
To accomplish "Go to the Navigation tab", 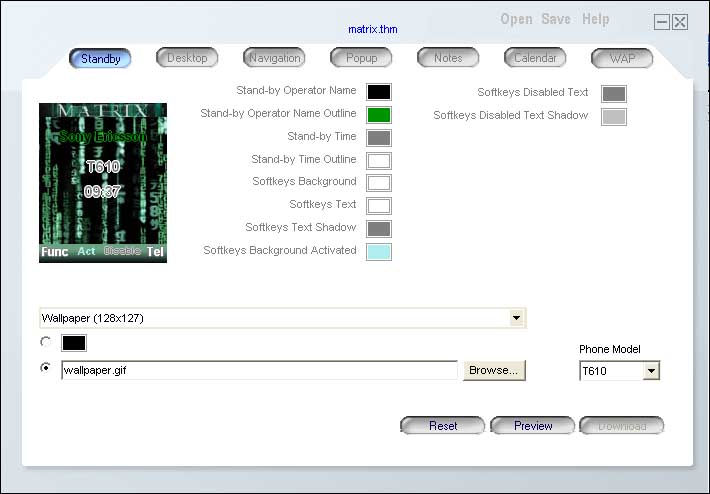I will click(x=274, y=58).
